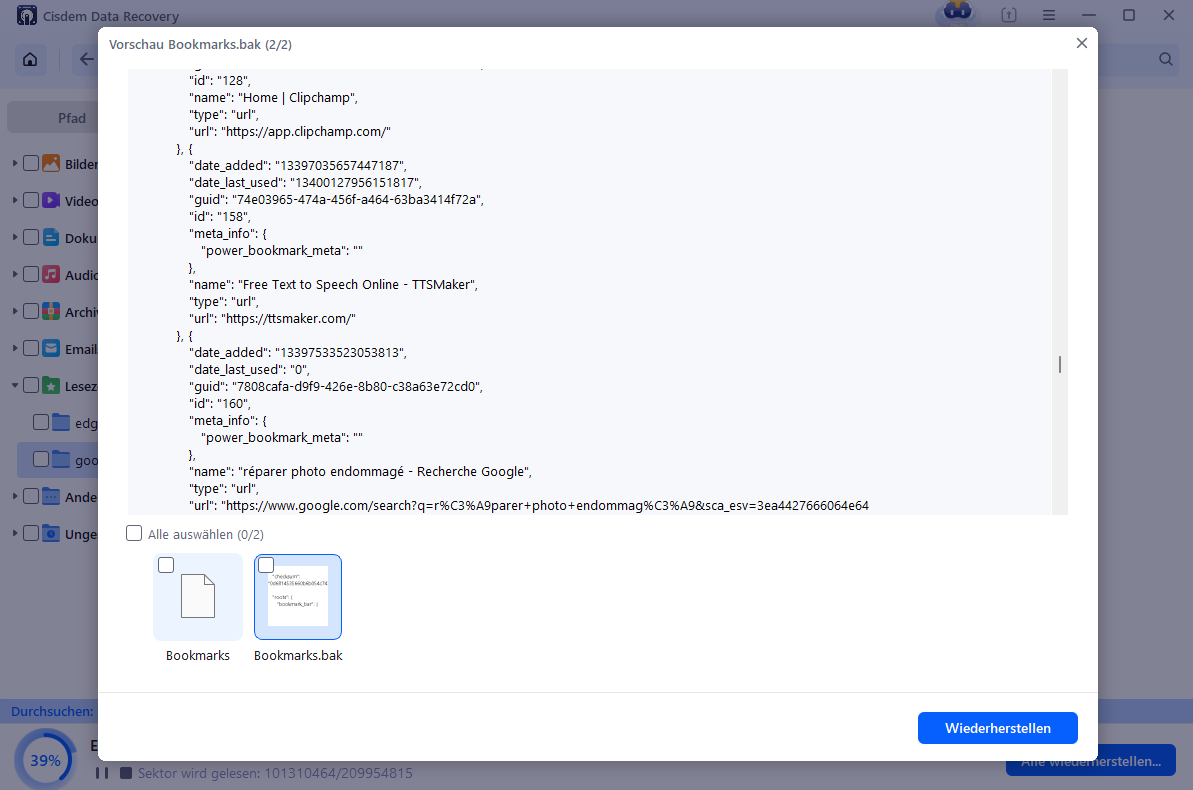Check the Andere category checkbox
Screen dimensions: 1193x790
click(x=31, y=496)
